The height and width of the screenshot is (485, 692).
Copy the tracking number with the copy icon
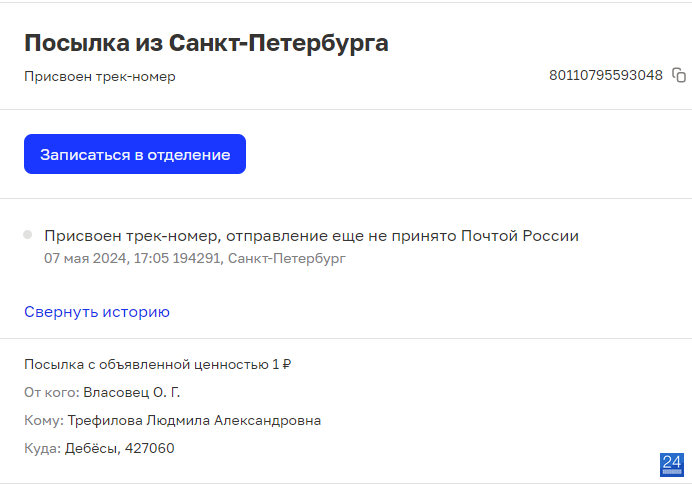pyautogui.click(x=679, y=75)
